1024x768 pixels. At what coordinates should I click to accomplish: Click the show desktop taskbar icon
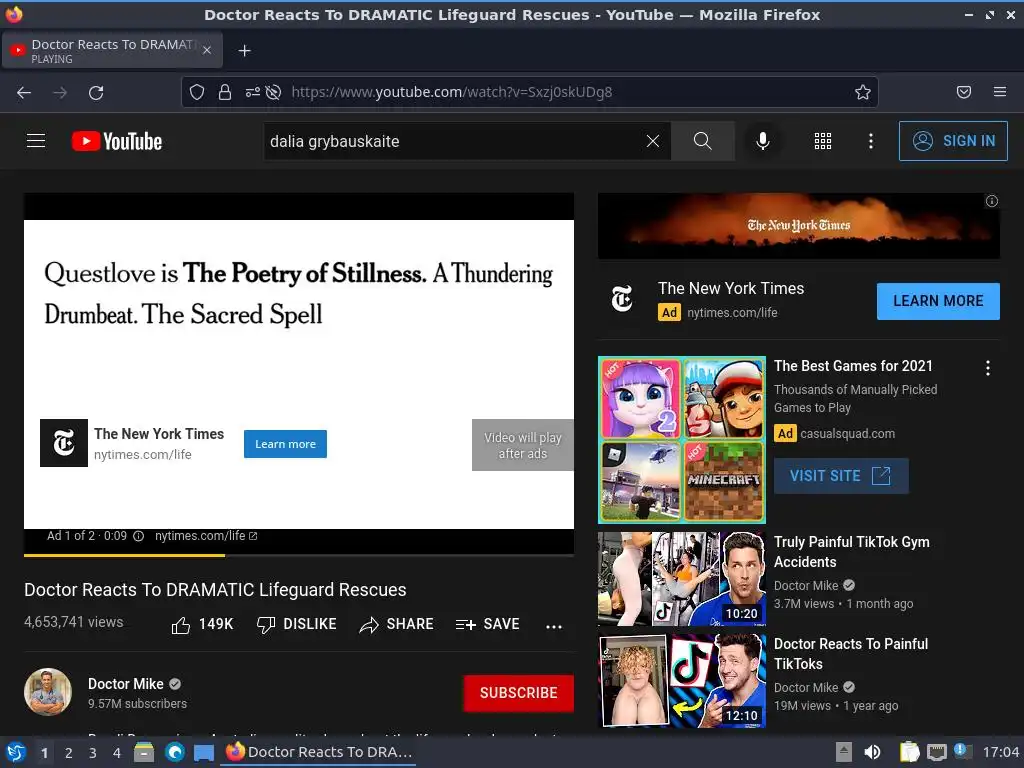click(204, 752)
